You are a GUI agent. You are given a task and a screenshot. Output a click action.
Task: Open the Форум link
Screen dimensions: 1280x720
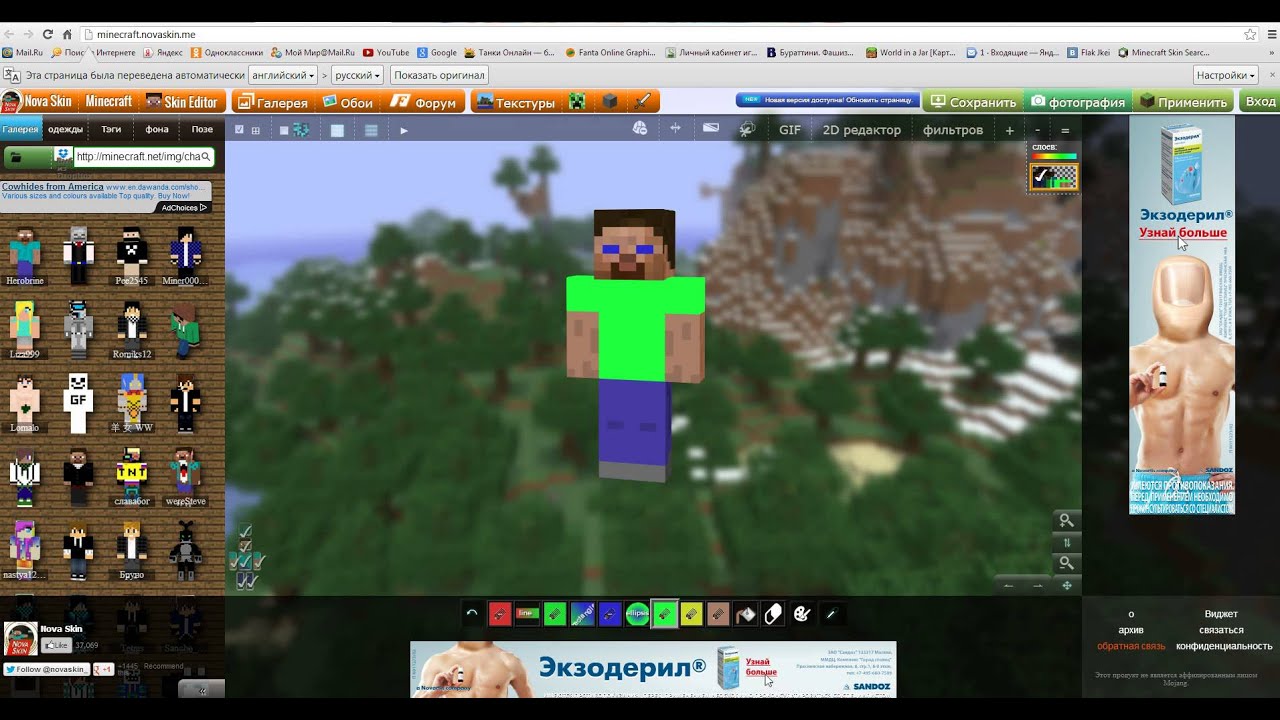point(425,102)
